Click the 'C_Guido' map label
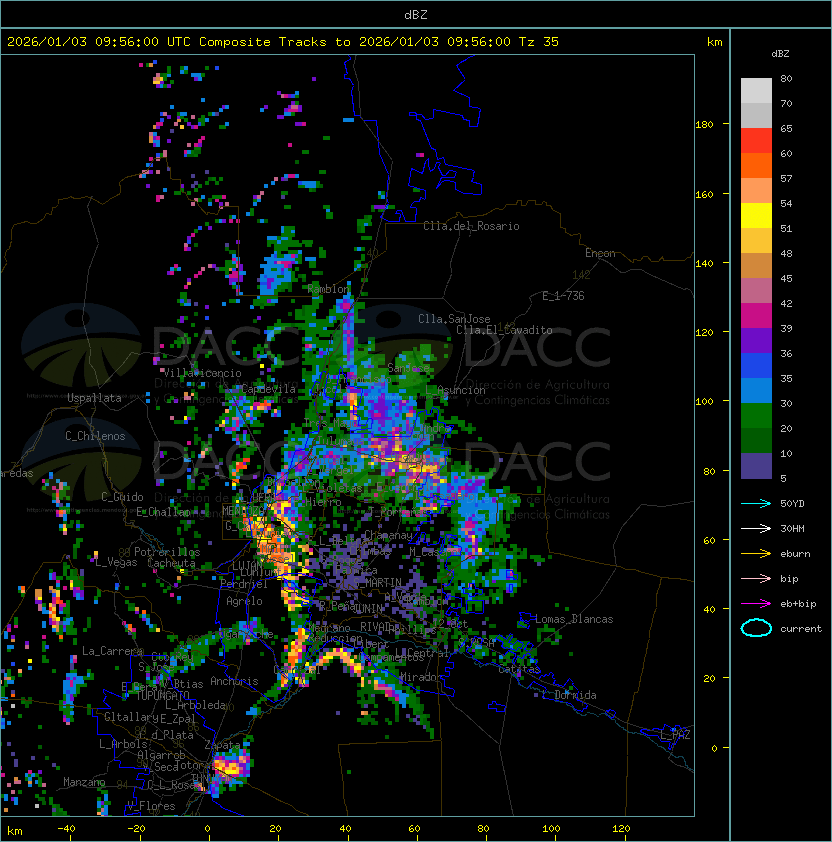Viewport: 832px width, 842px height. pos(122,497)
